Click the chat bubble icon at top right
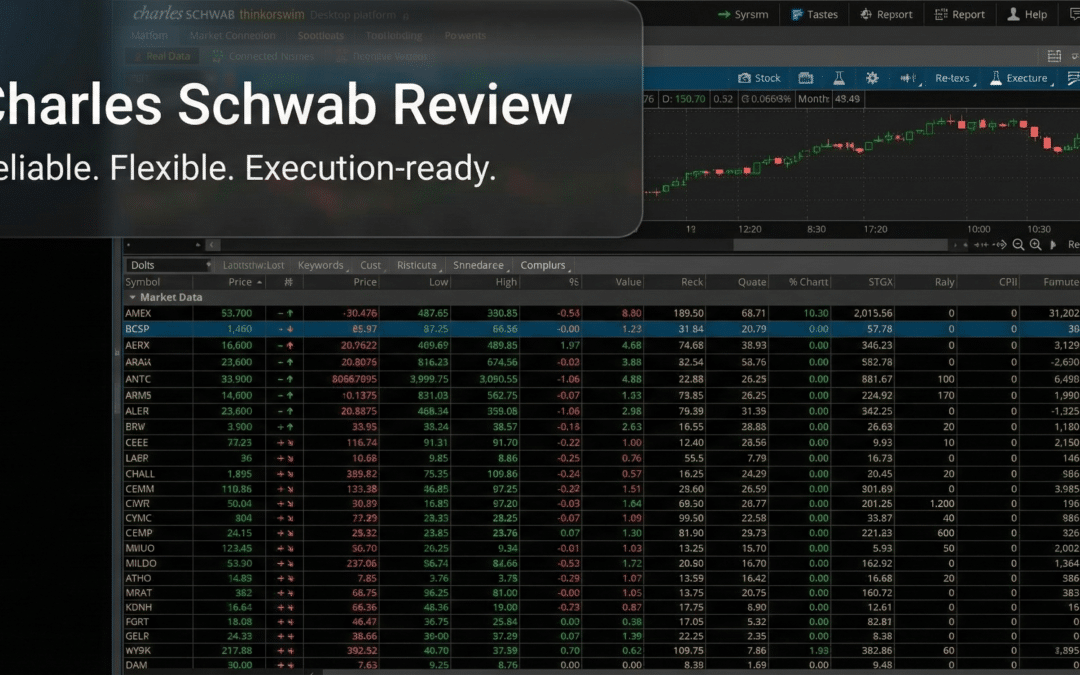The image size is (1080, 675). pos(1074,14)
